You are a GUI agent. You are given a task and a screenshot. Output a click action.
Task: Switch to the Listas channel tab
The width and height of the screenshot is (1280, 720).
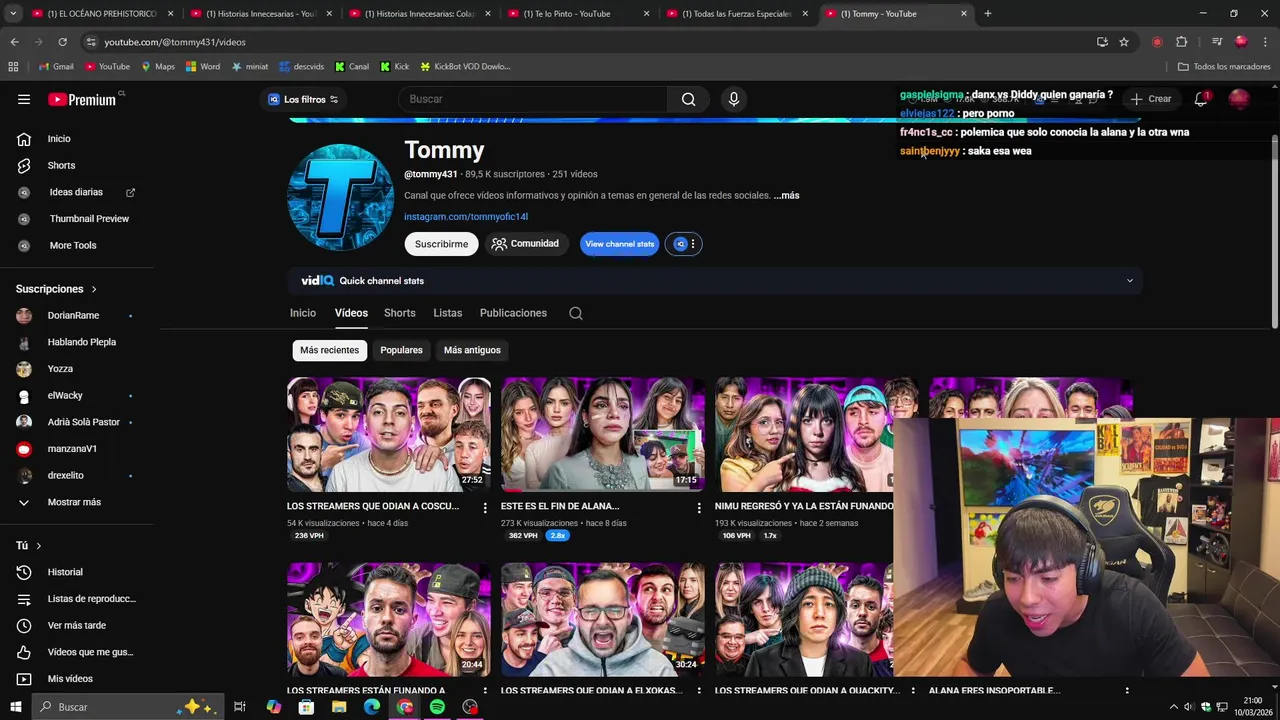(x=448, y=313)
